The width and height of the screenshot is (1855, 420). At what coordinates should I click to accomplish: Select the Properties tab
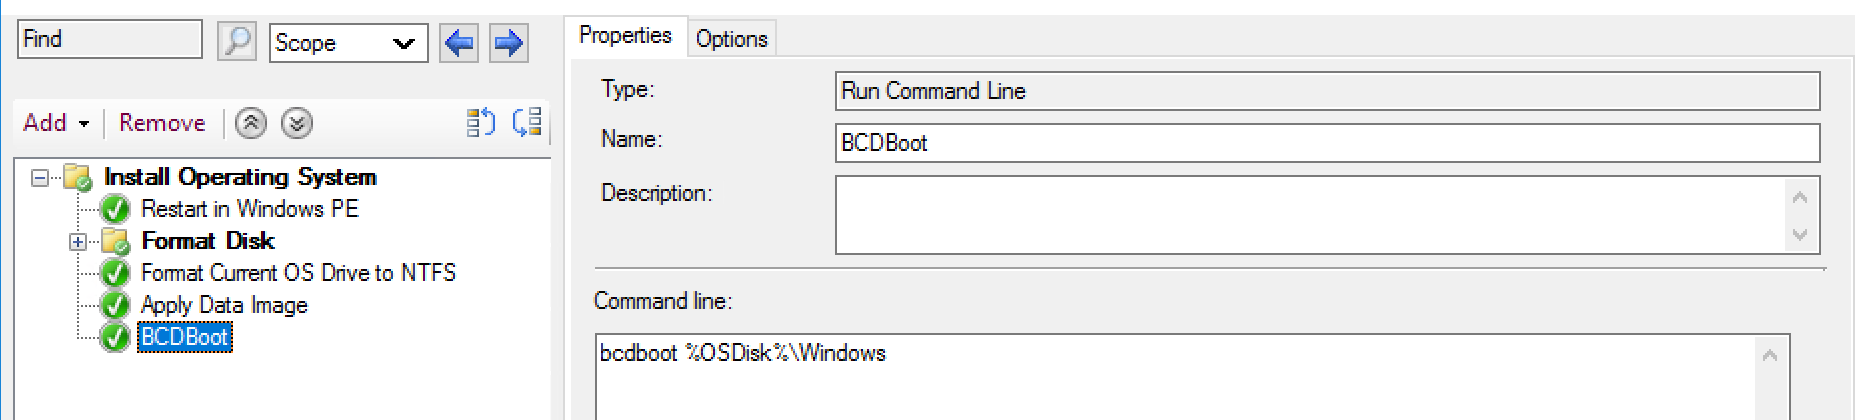625,36
